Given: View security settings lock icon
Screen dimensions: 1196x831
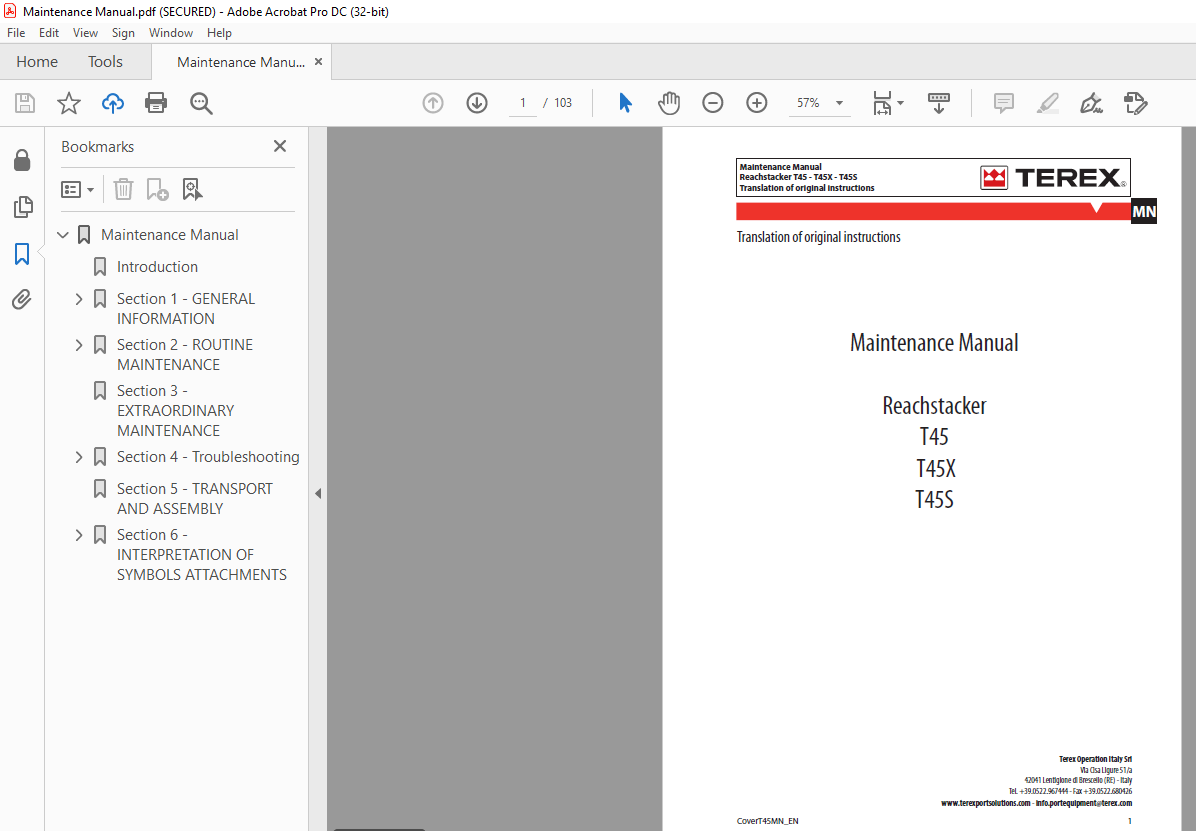Looking at the screenshot, I should coord(22,160).
